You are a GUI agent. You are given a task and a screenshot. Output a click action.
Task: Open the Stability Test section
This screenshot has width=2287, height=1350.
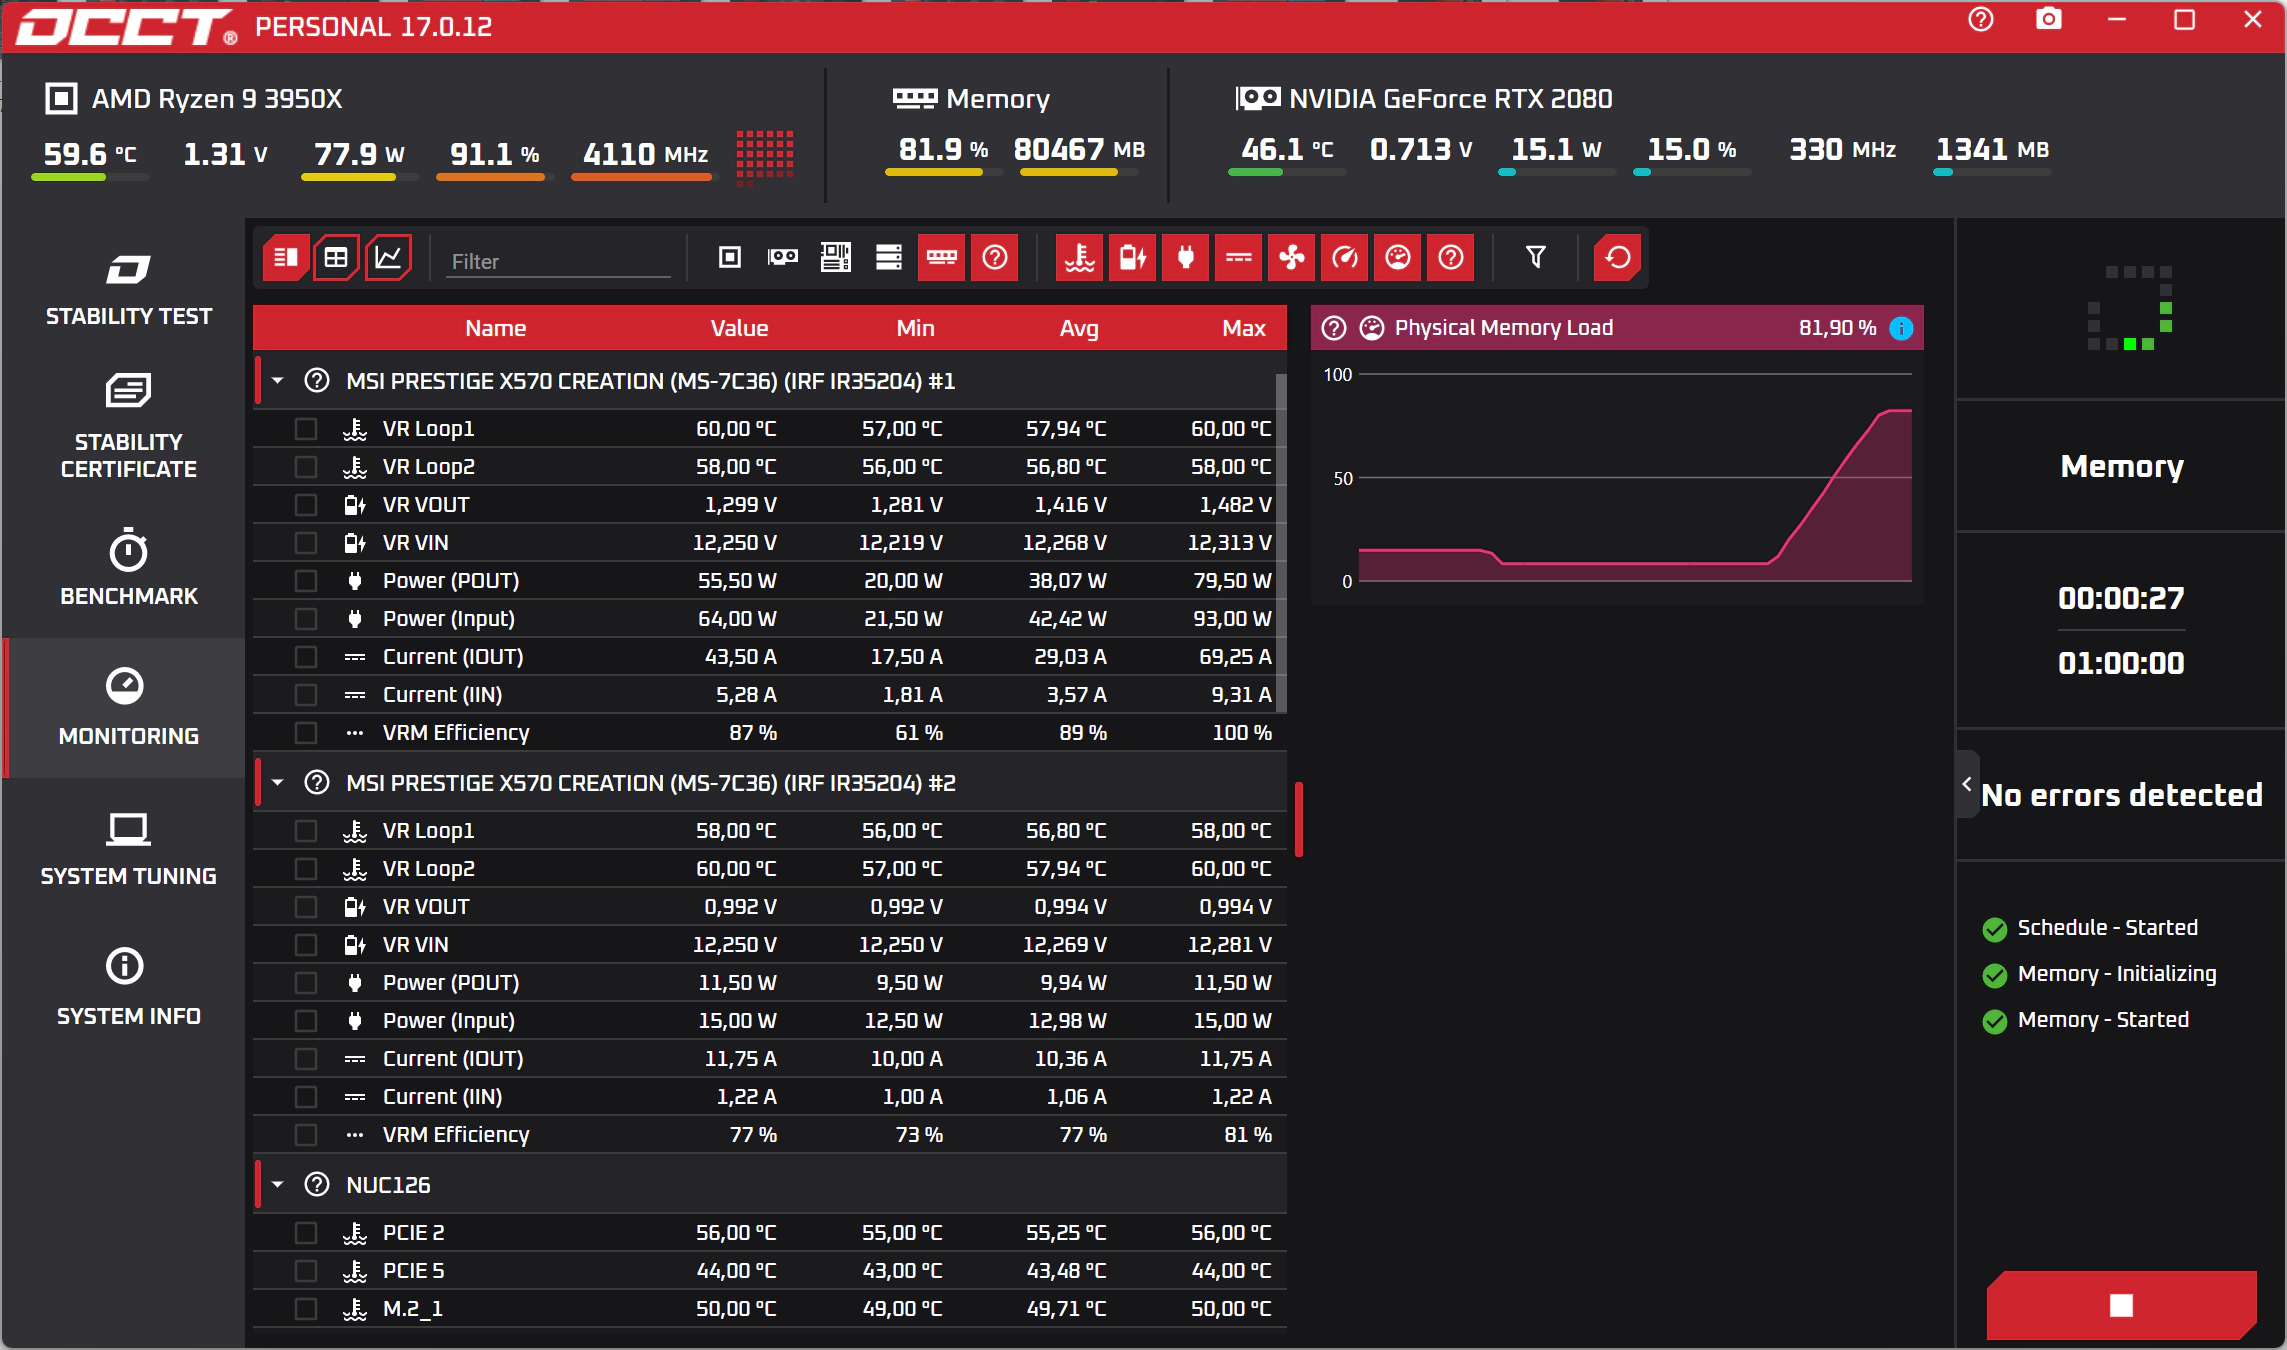coord(128,290)
